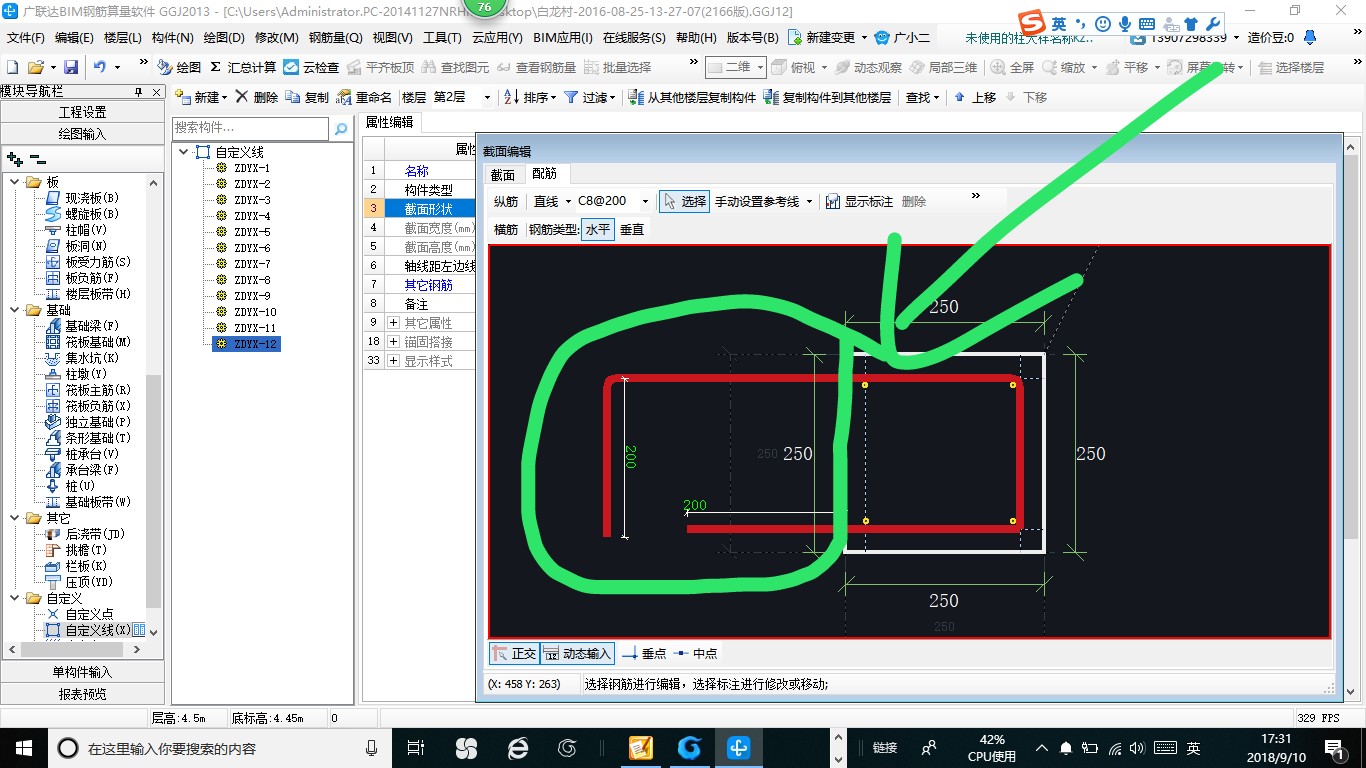Toggle 中点 midpoint snap
The width and height of the screenshot is (1366, 768).
coord(695,653)
